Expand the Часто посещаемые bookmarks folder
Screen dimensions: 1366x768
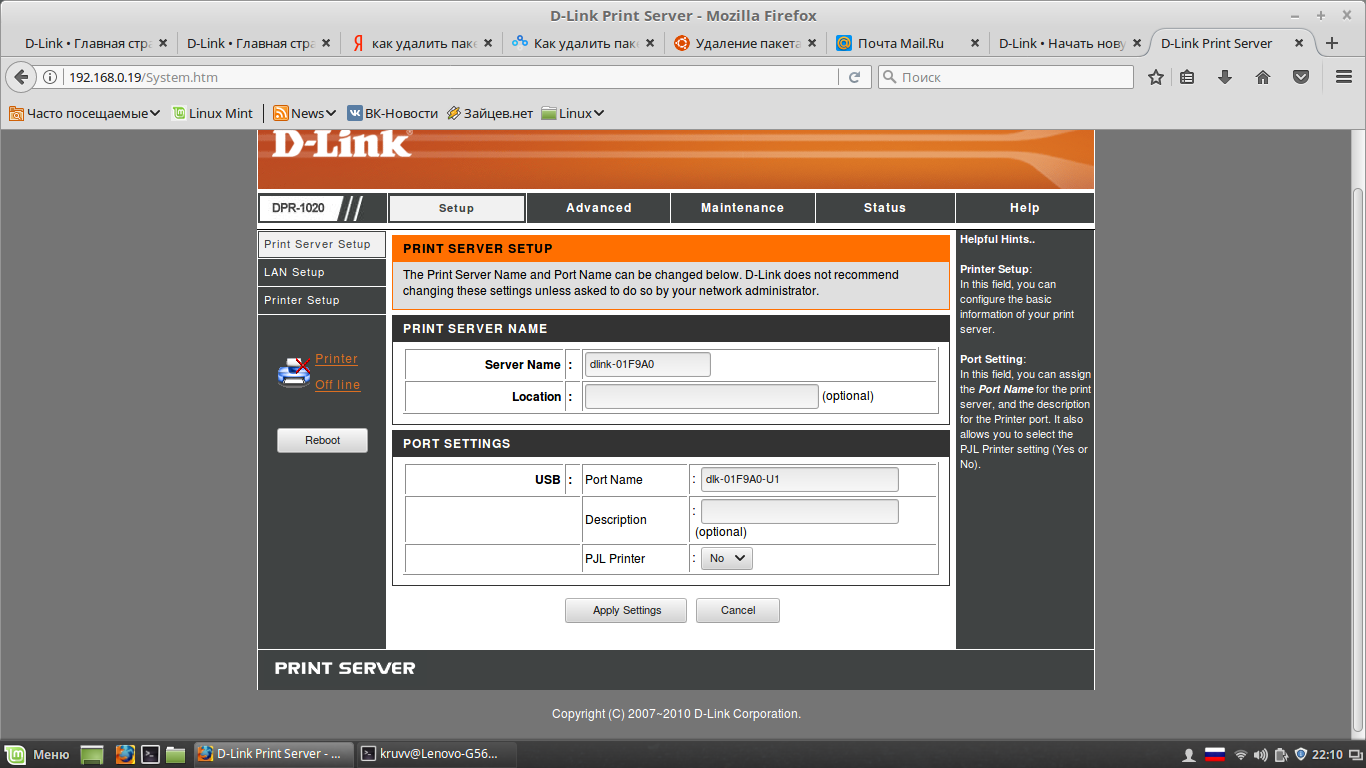[85, 113]
